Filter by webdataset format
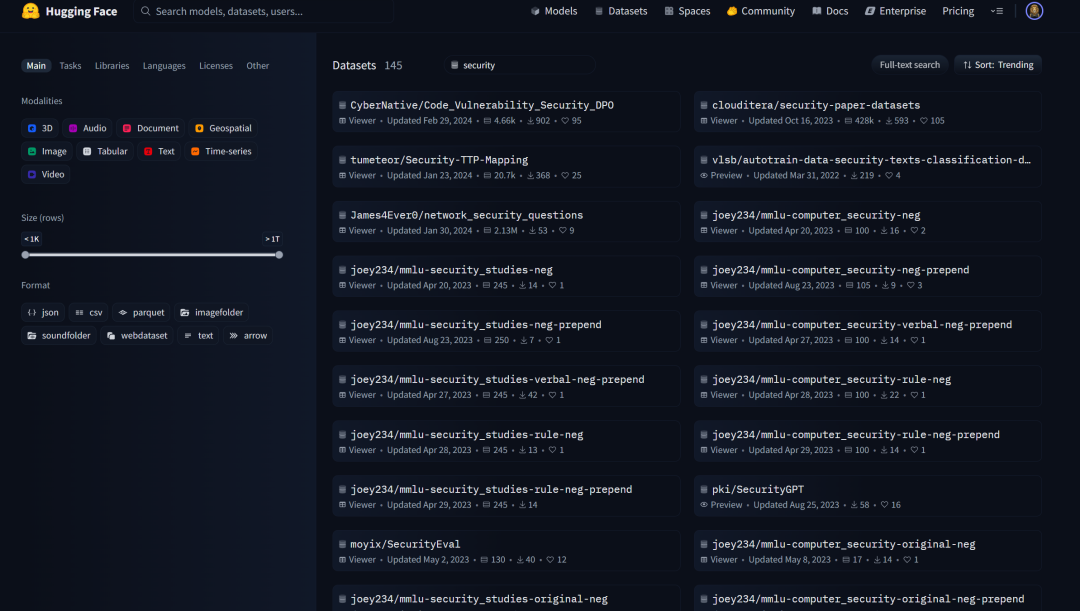The height and width of the screenshot is (611, 1080). coord(137,335)
